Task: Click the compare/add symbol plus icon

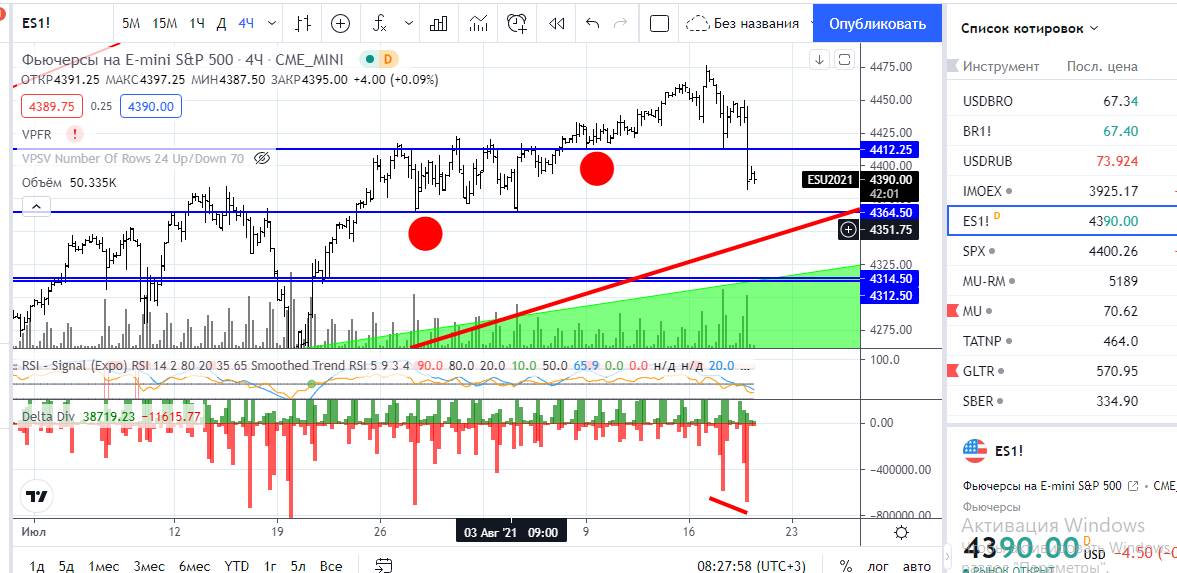Action: point(341,23)
